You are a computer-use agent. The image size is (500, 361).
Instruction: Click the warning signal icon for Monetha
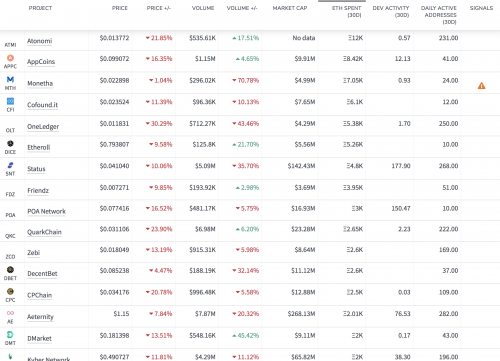tap(481, 86)
